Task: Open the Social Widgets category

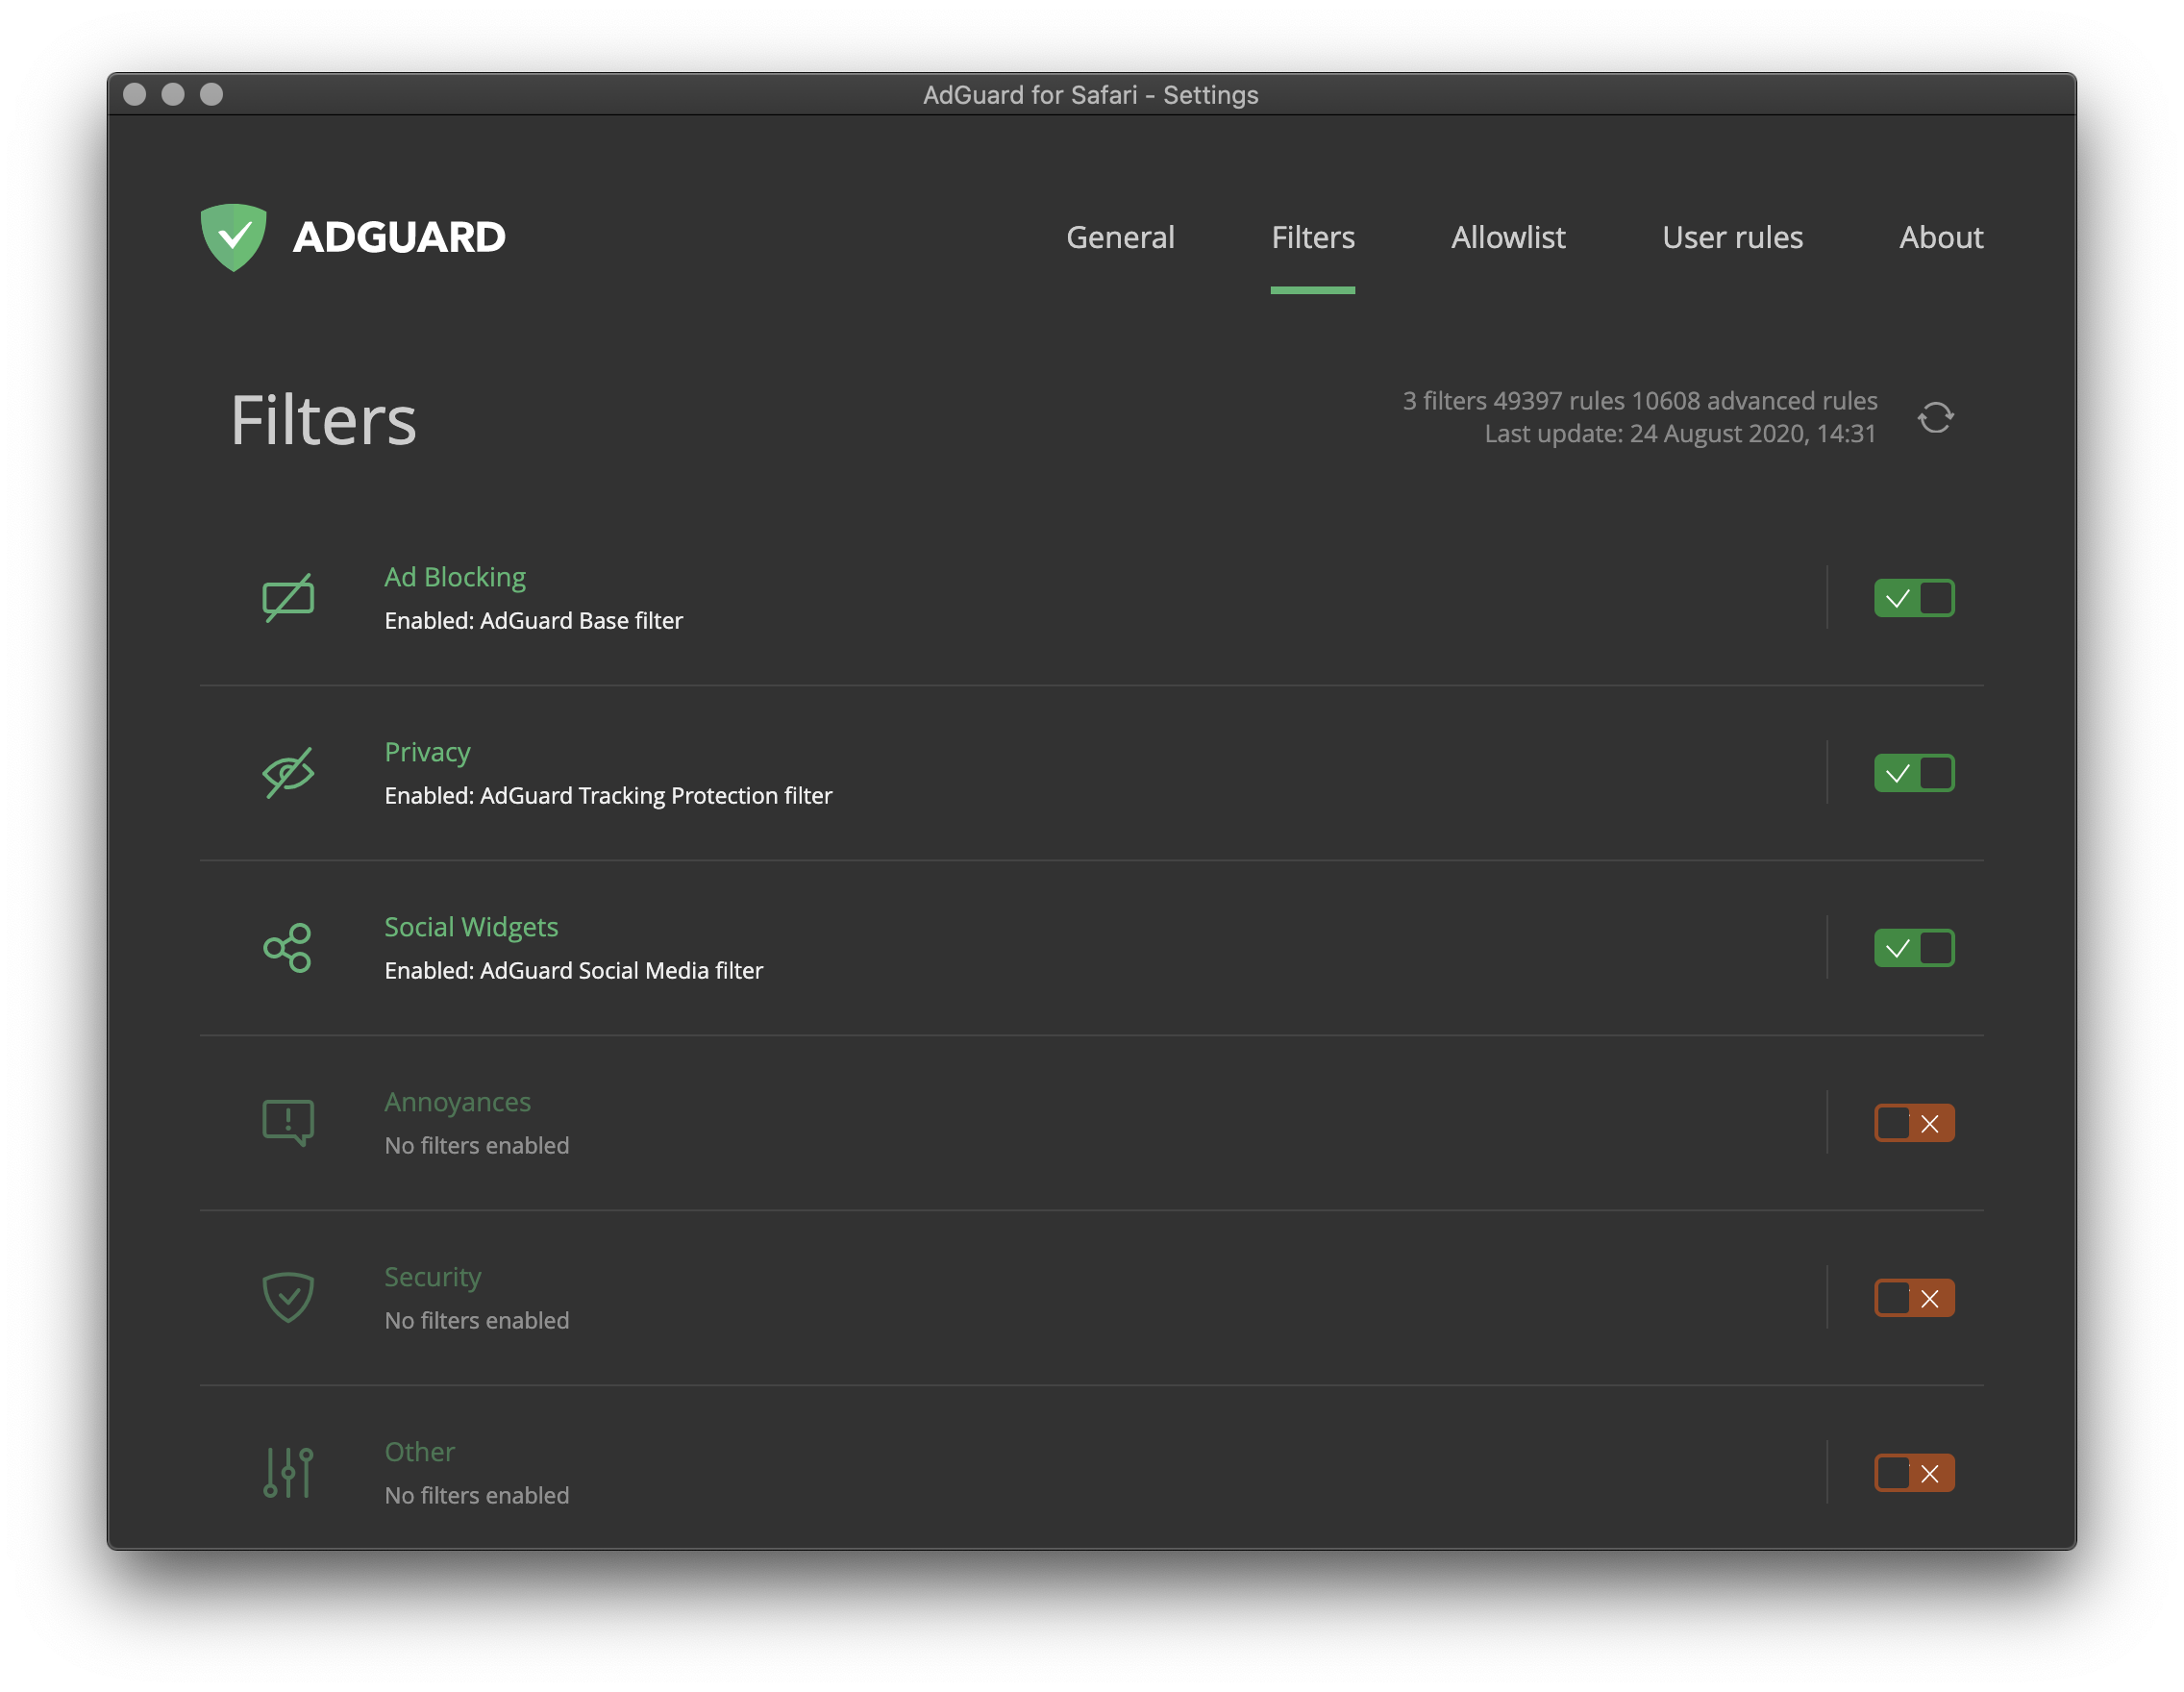Action: [x=471, y=927]
